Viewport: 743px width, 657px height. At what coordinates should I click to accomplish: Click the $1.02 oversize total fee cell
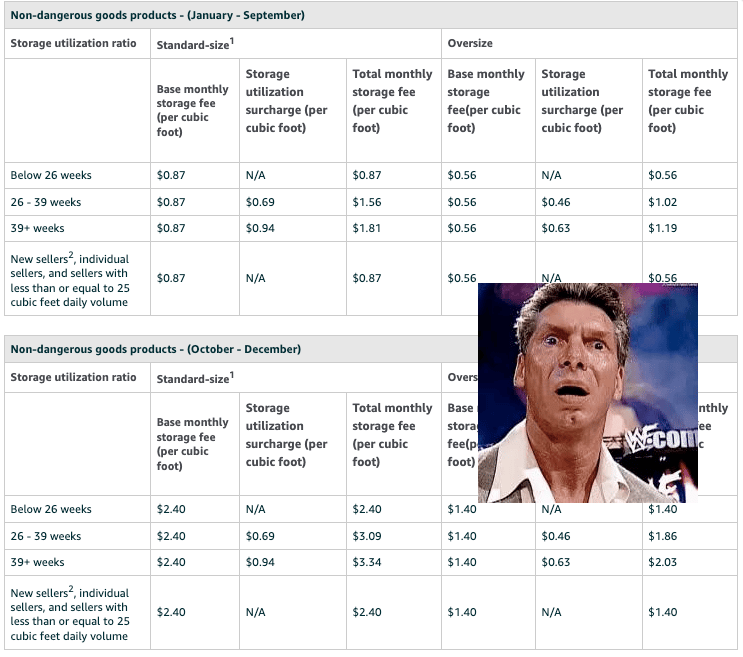point(662,202)
